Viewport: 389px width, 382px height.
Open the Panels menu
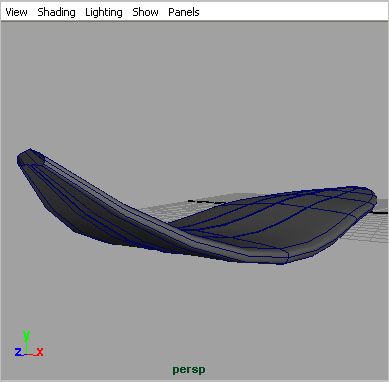[184, 12]
